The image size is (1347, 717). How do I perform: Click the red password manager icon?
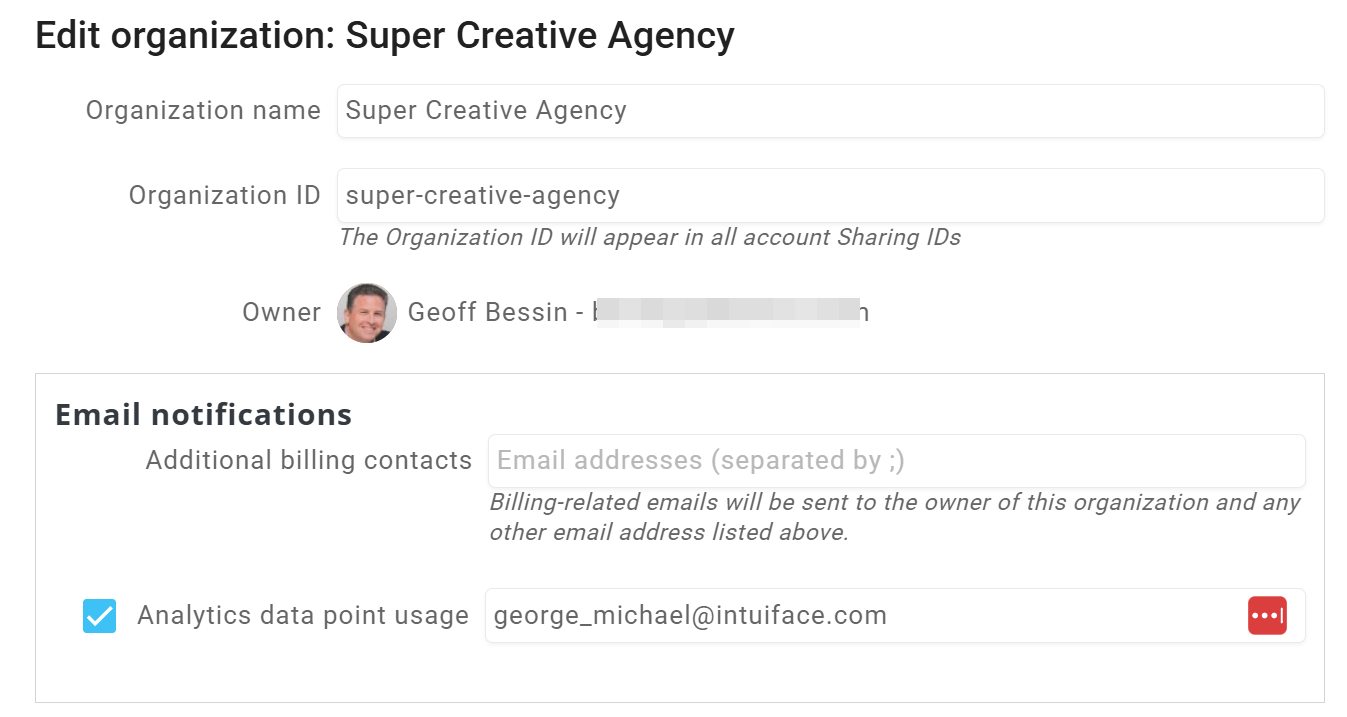tap(1267, 615)
